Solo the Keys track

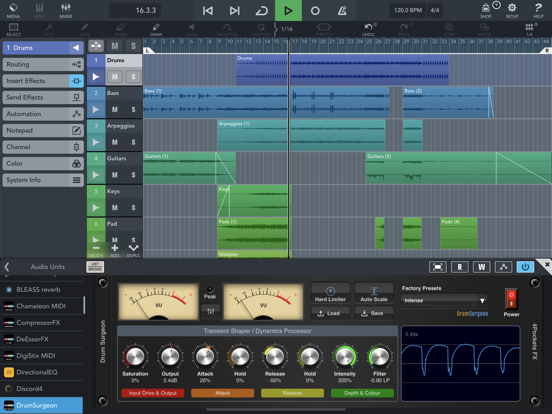(133, 207)
